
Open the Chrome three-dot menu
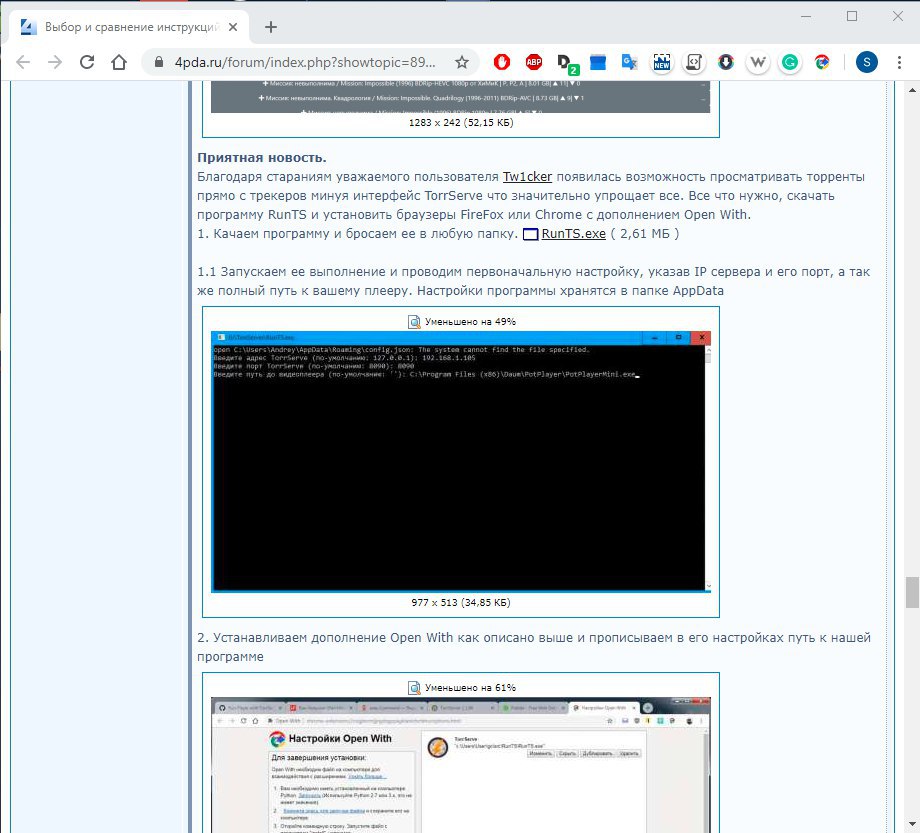(x=899, y=62)
